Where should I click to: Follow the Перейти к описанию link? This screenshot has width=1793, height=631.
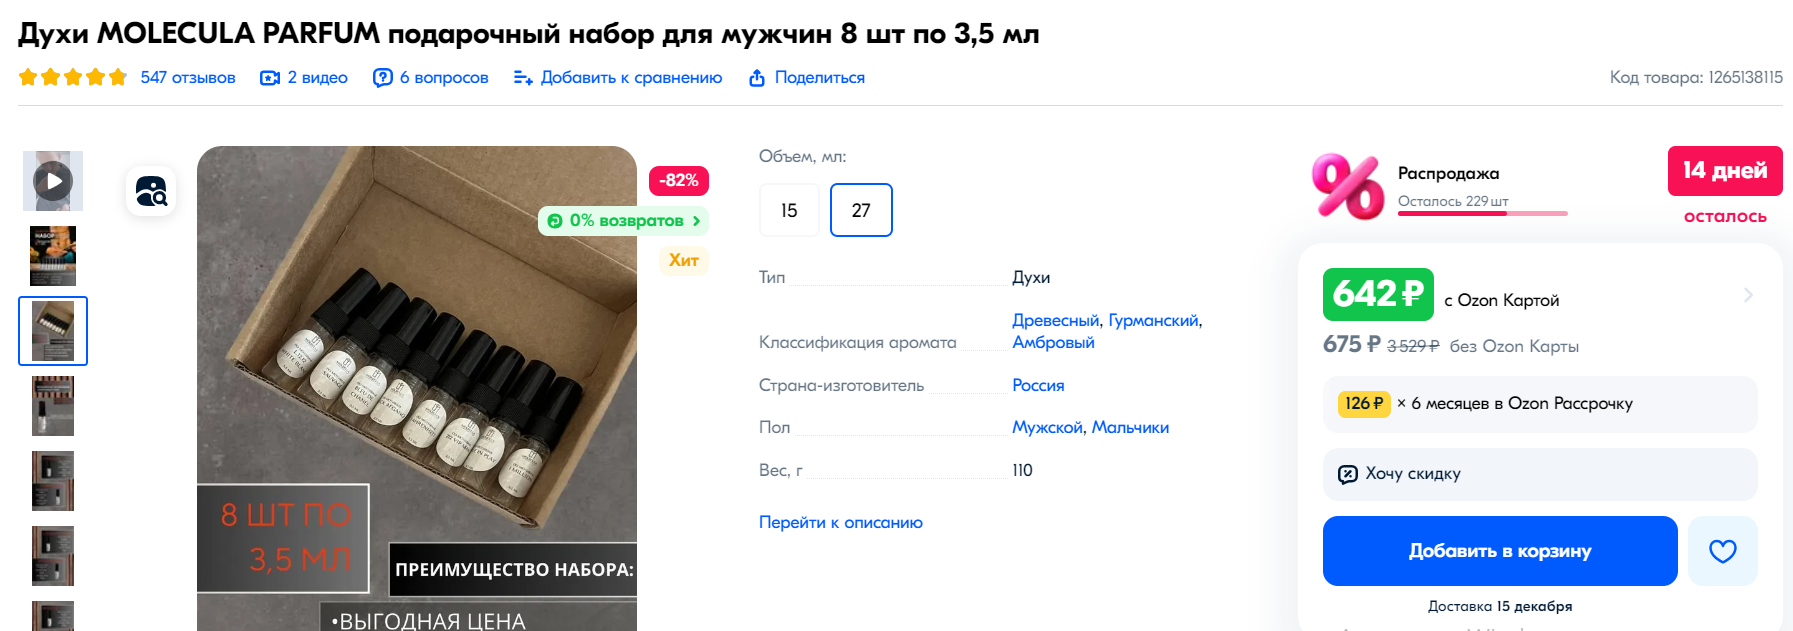click(x=841, y=522)
